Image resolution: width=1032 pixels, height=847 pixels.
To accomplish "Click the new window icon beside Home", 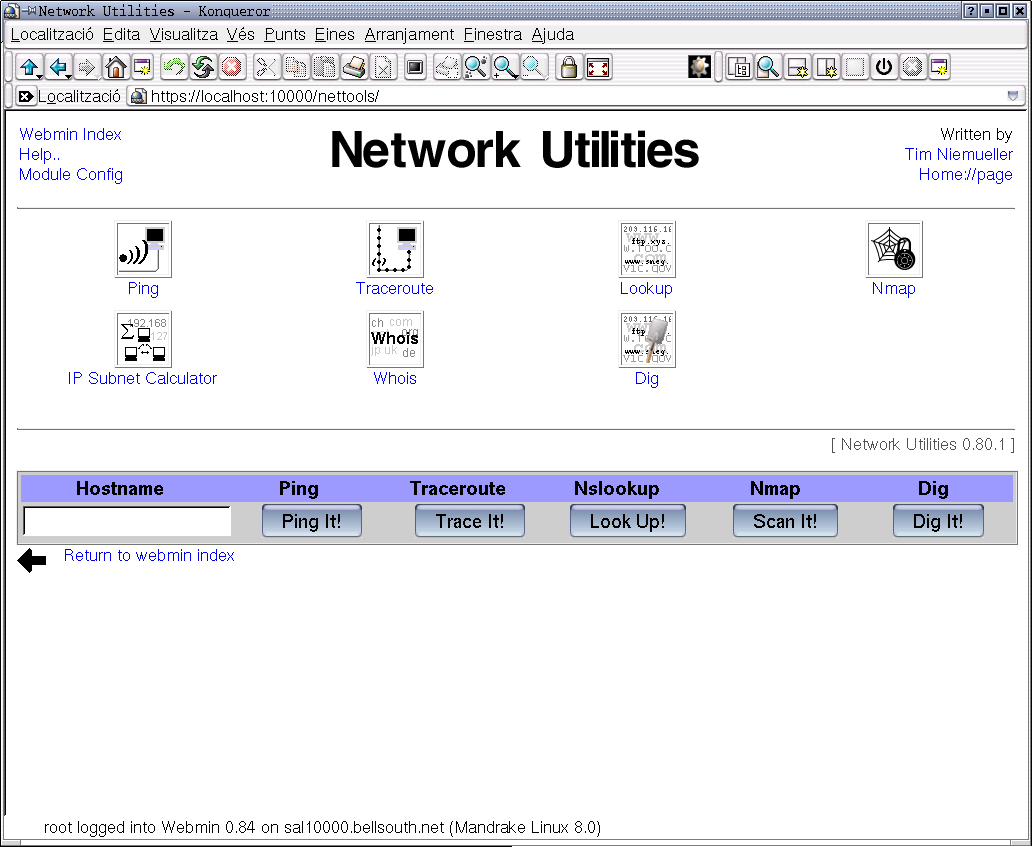I will click(143, 67).
